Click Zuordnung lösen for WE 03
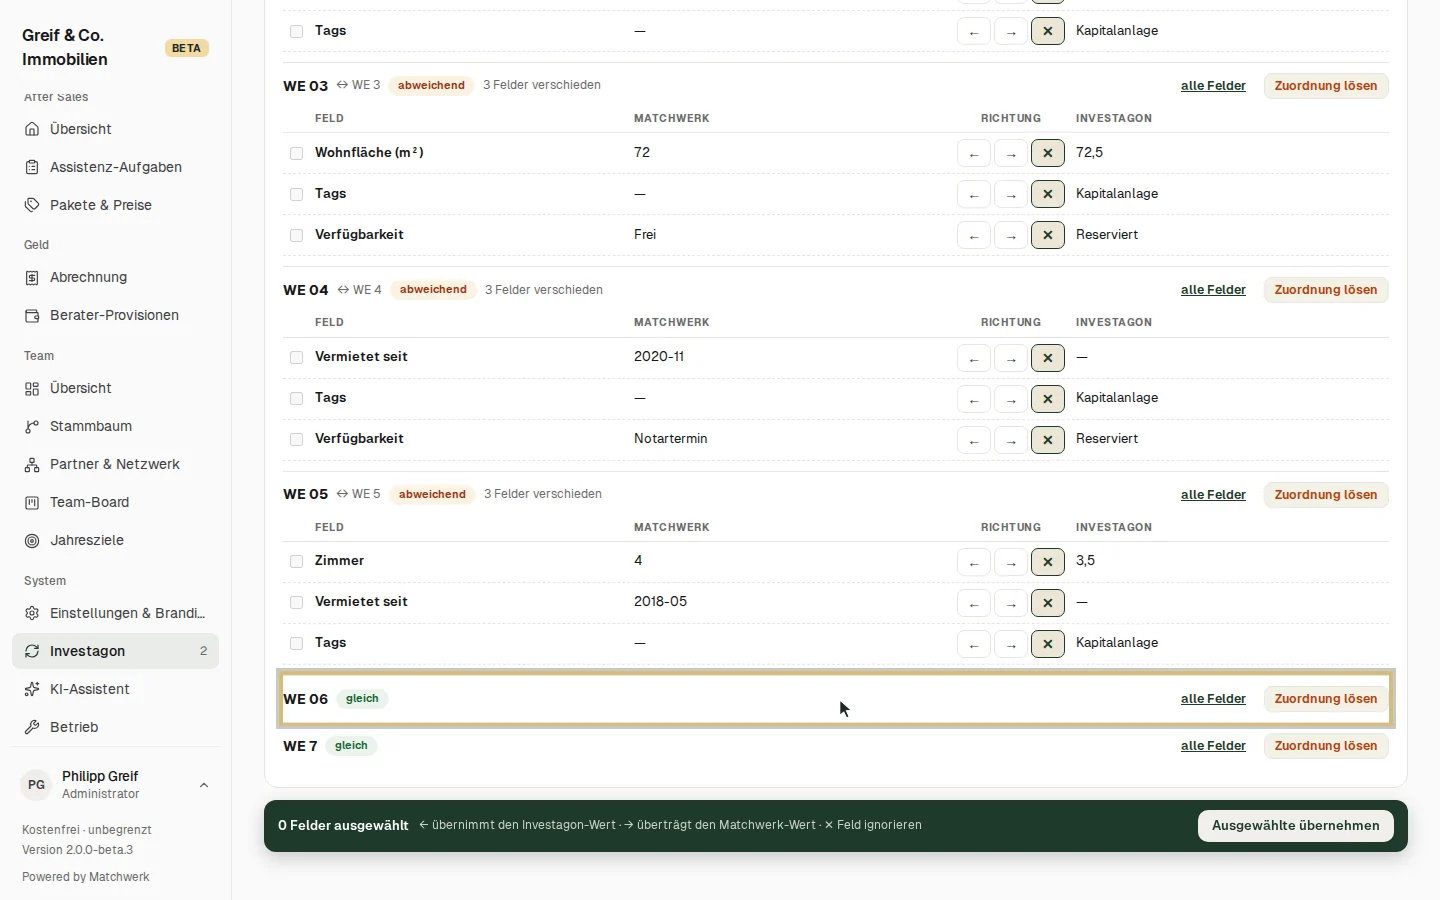The width and height of the screenshot is (1440, 900). pos(1326,86)
